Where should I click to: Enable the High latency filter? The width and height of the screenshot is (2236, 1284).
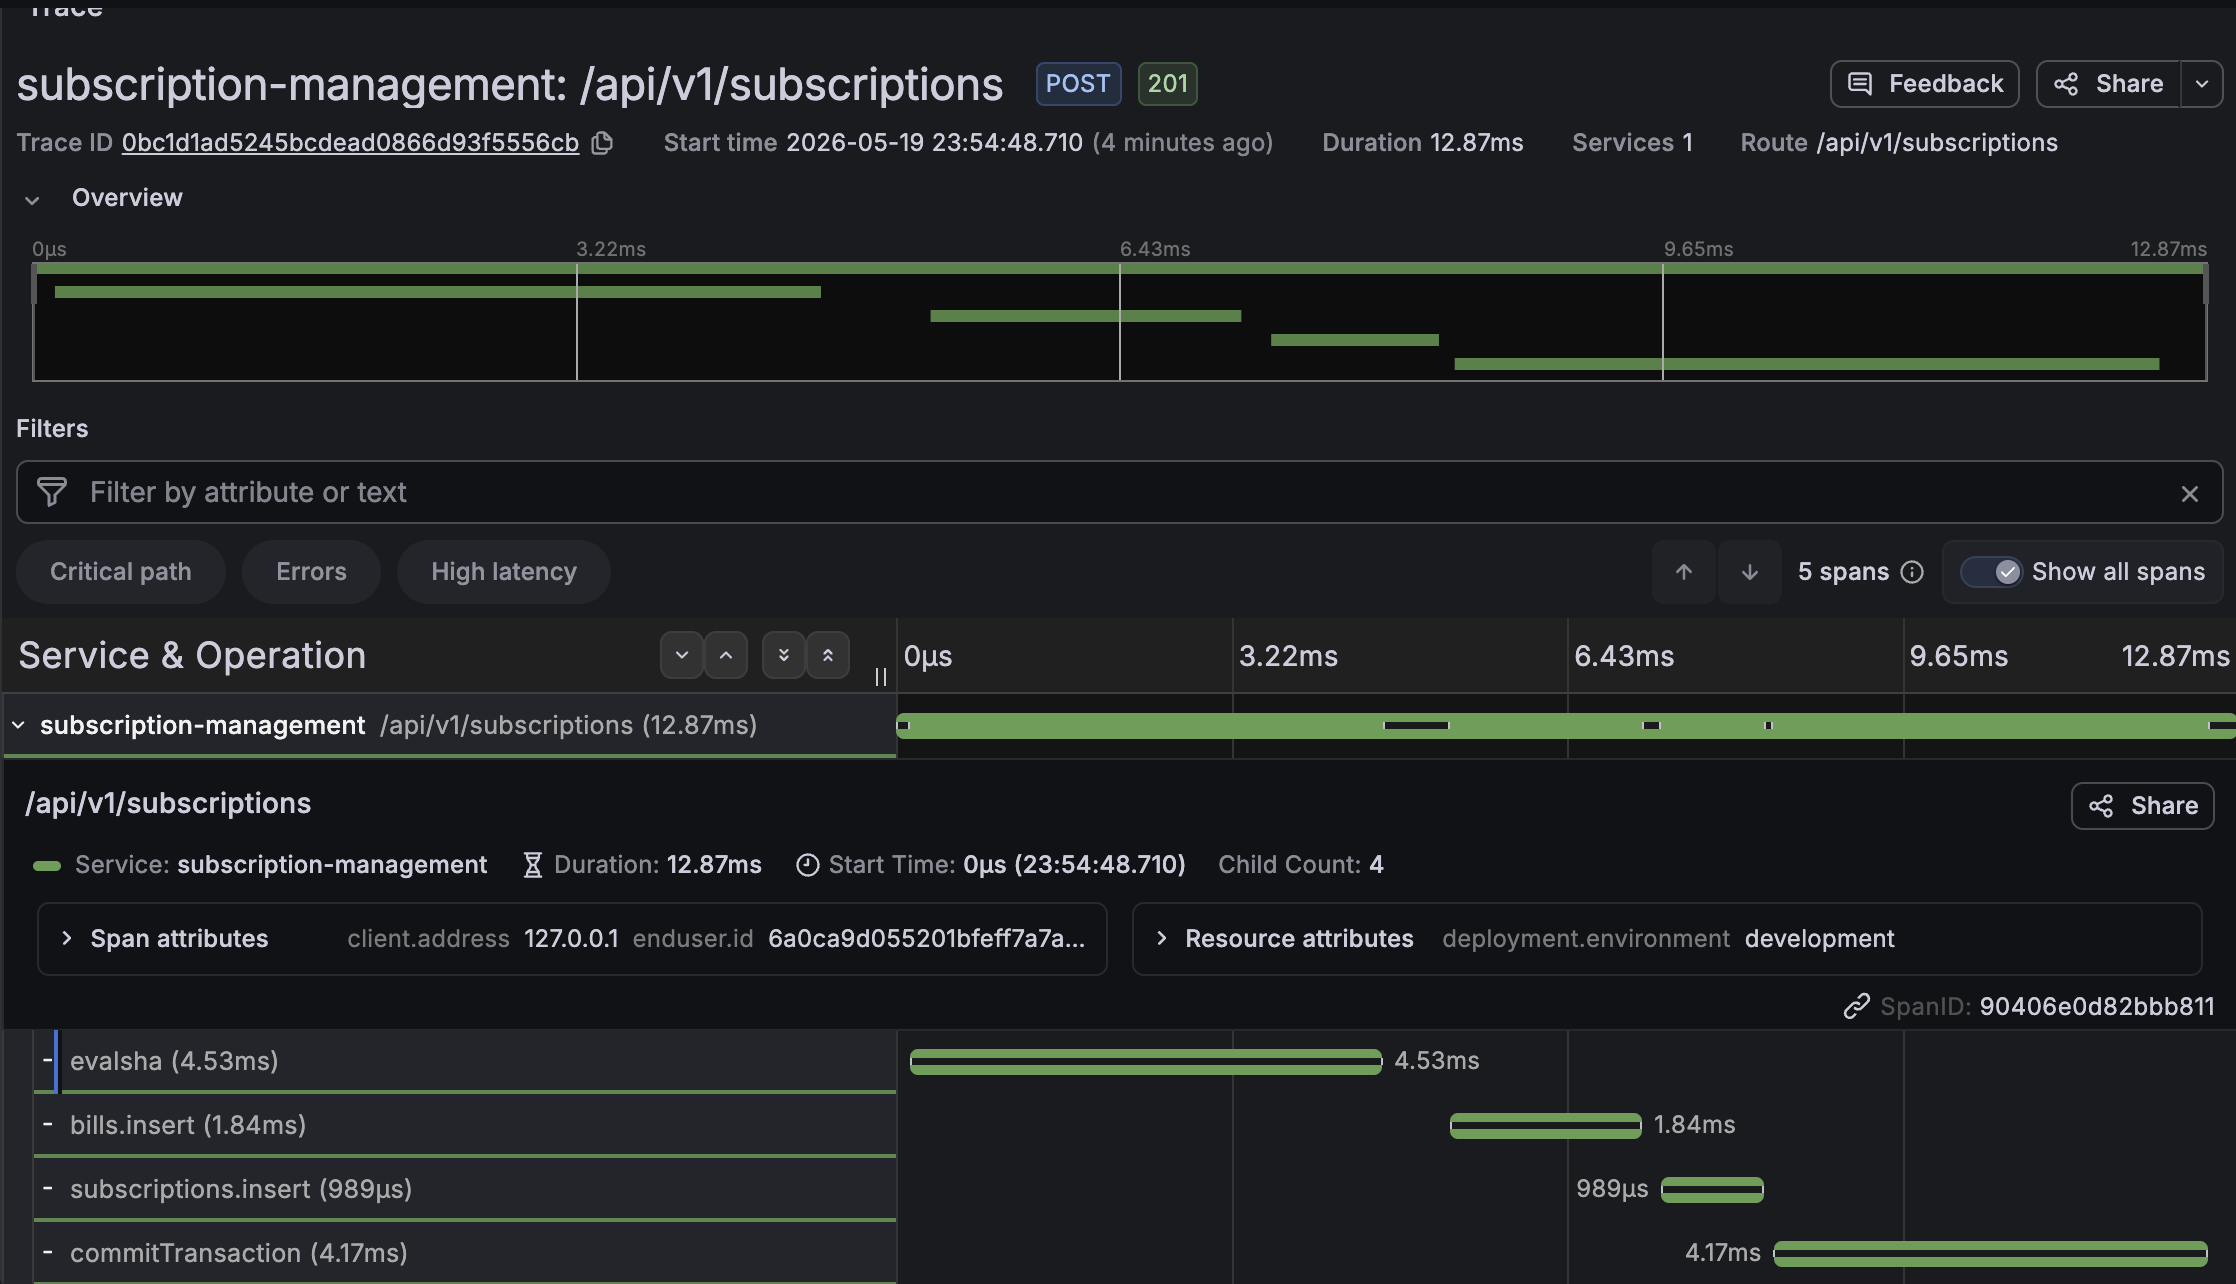coord(504,572)
